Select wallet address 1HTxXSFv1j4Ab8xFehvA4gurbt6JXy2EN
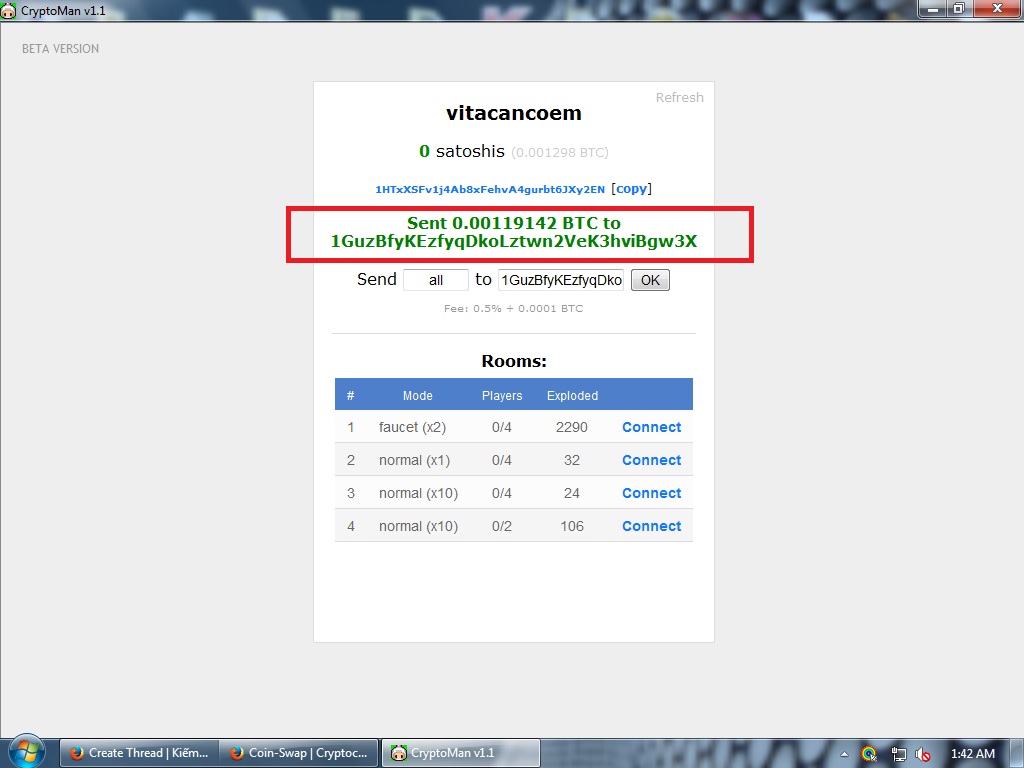The width and height of the screenshot is (1024, 768). click(x=490, y=189)
